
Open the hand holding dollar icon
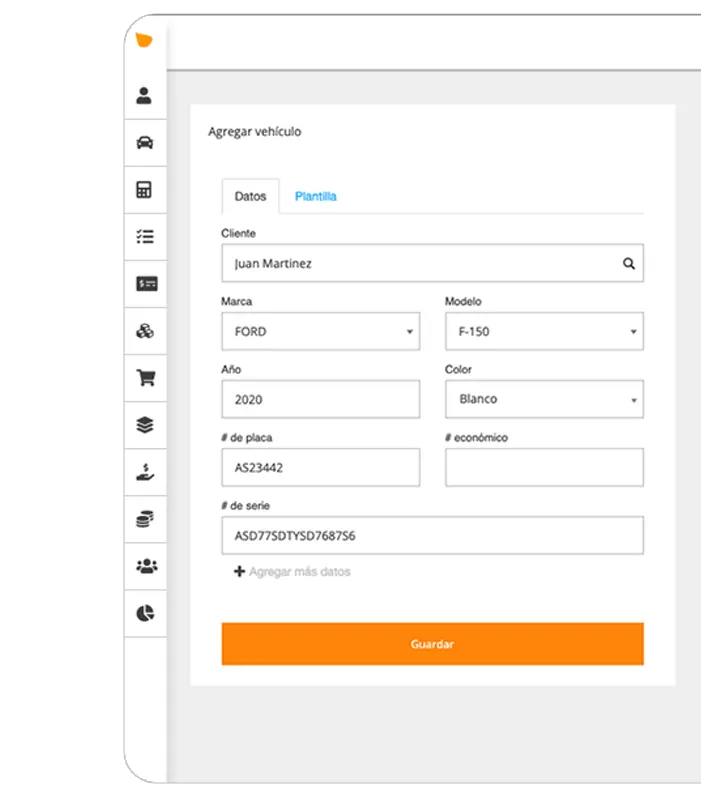[x=145, y=472]
